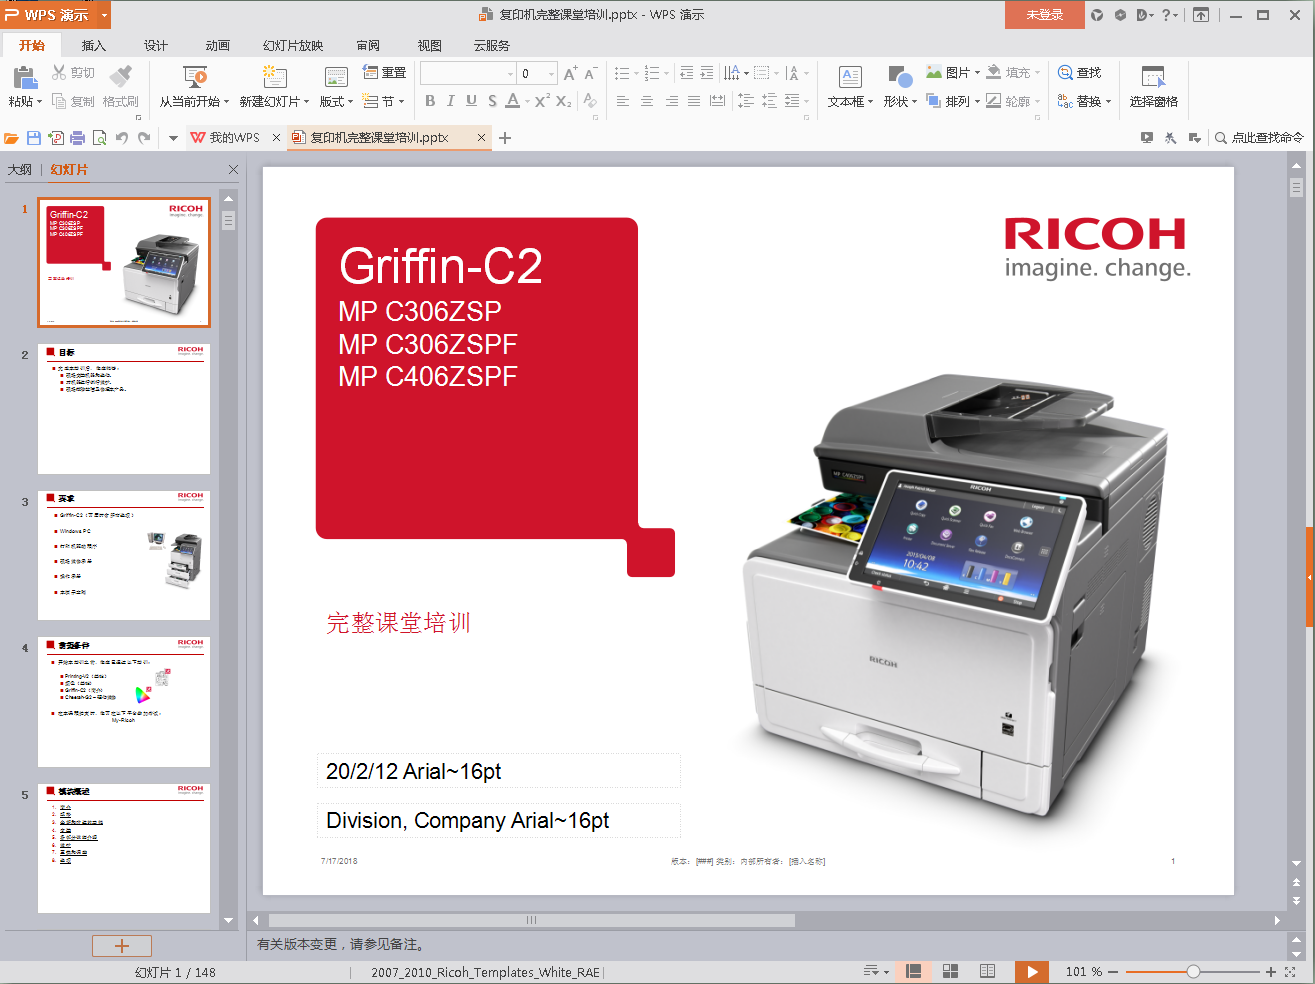Screen dimensions: 1315x984
Task: Switch to the Slide Show (幻灯片放映) tab
Action: click(x=293, y=45)
